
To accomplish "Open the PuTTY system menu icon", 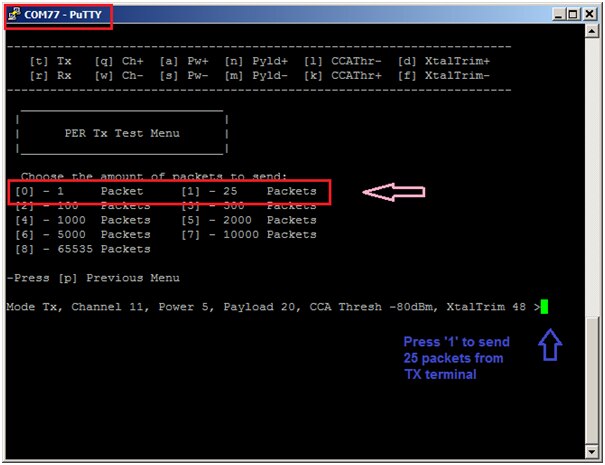I will coord(14,14).
